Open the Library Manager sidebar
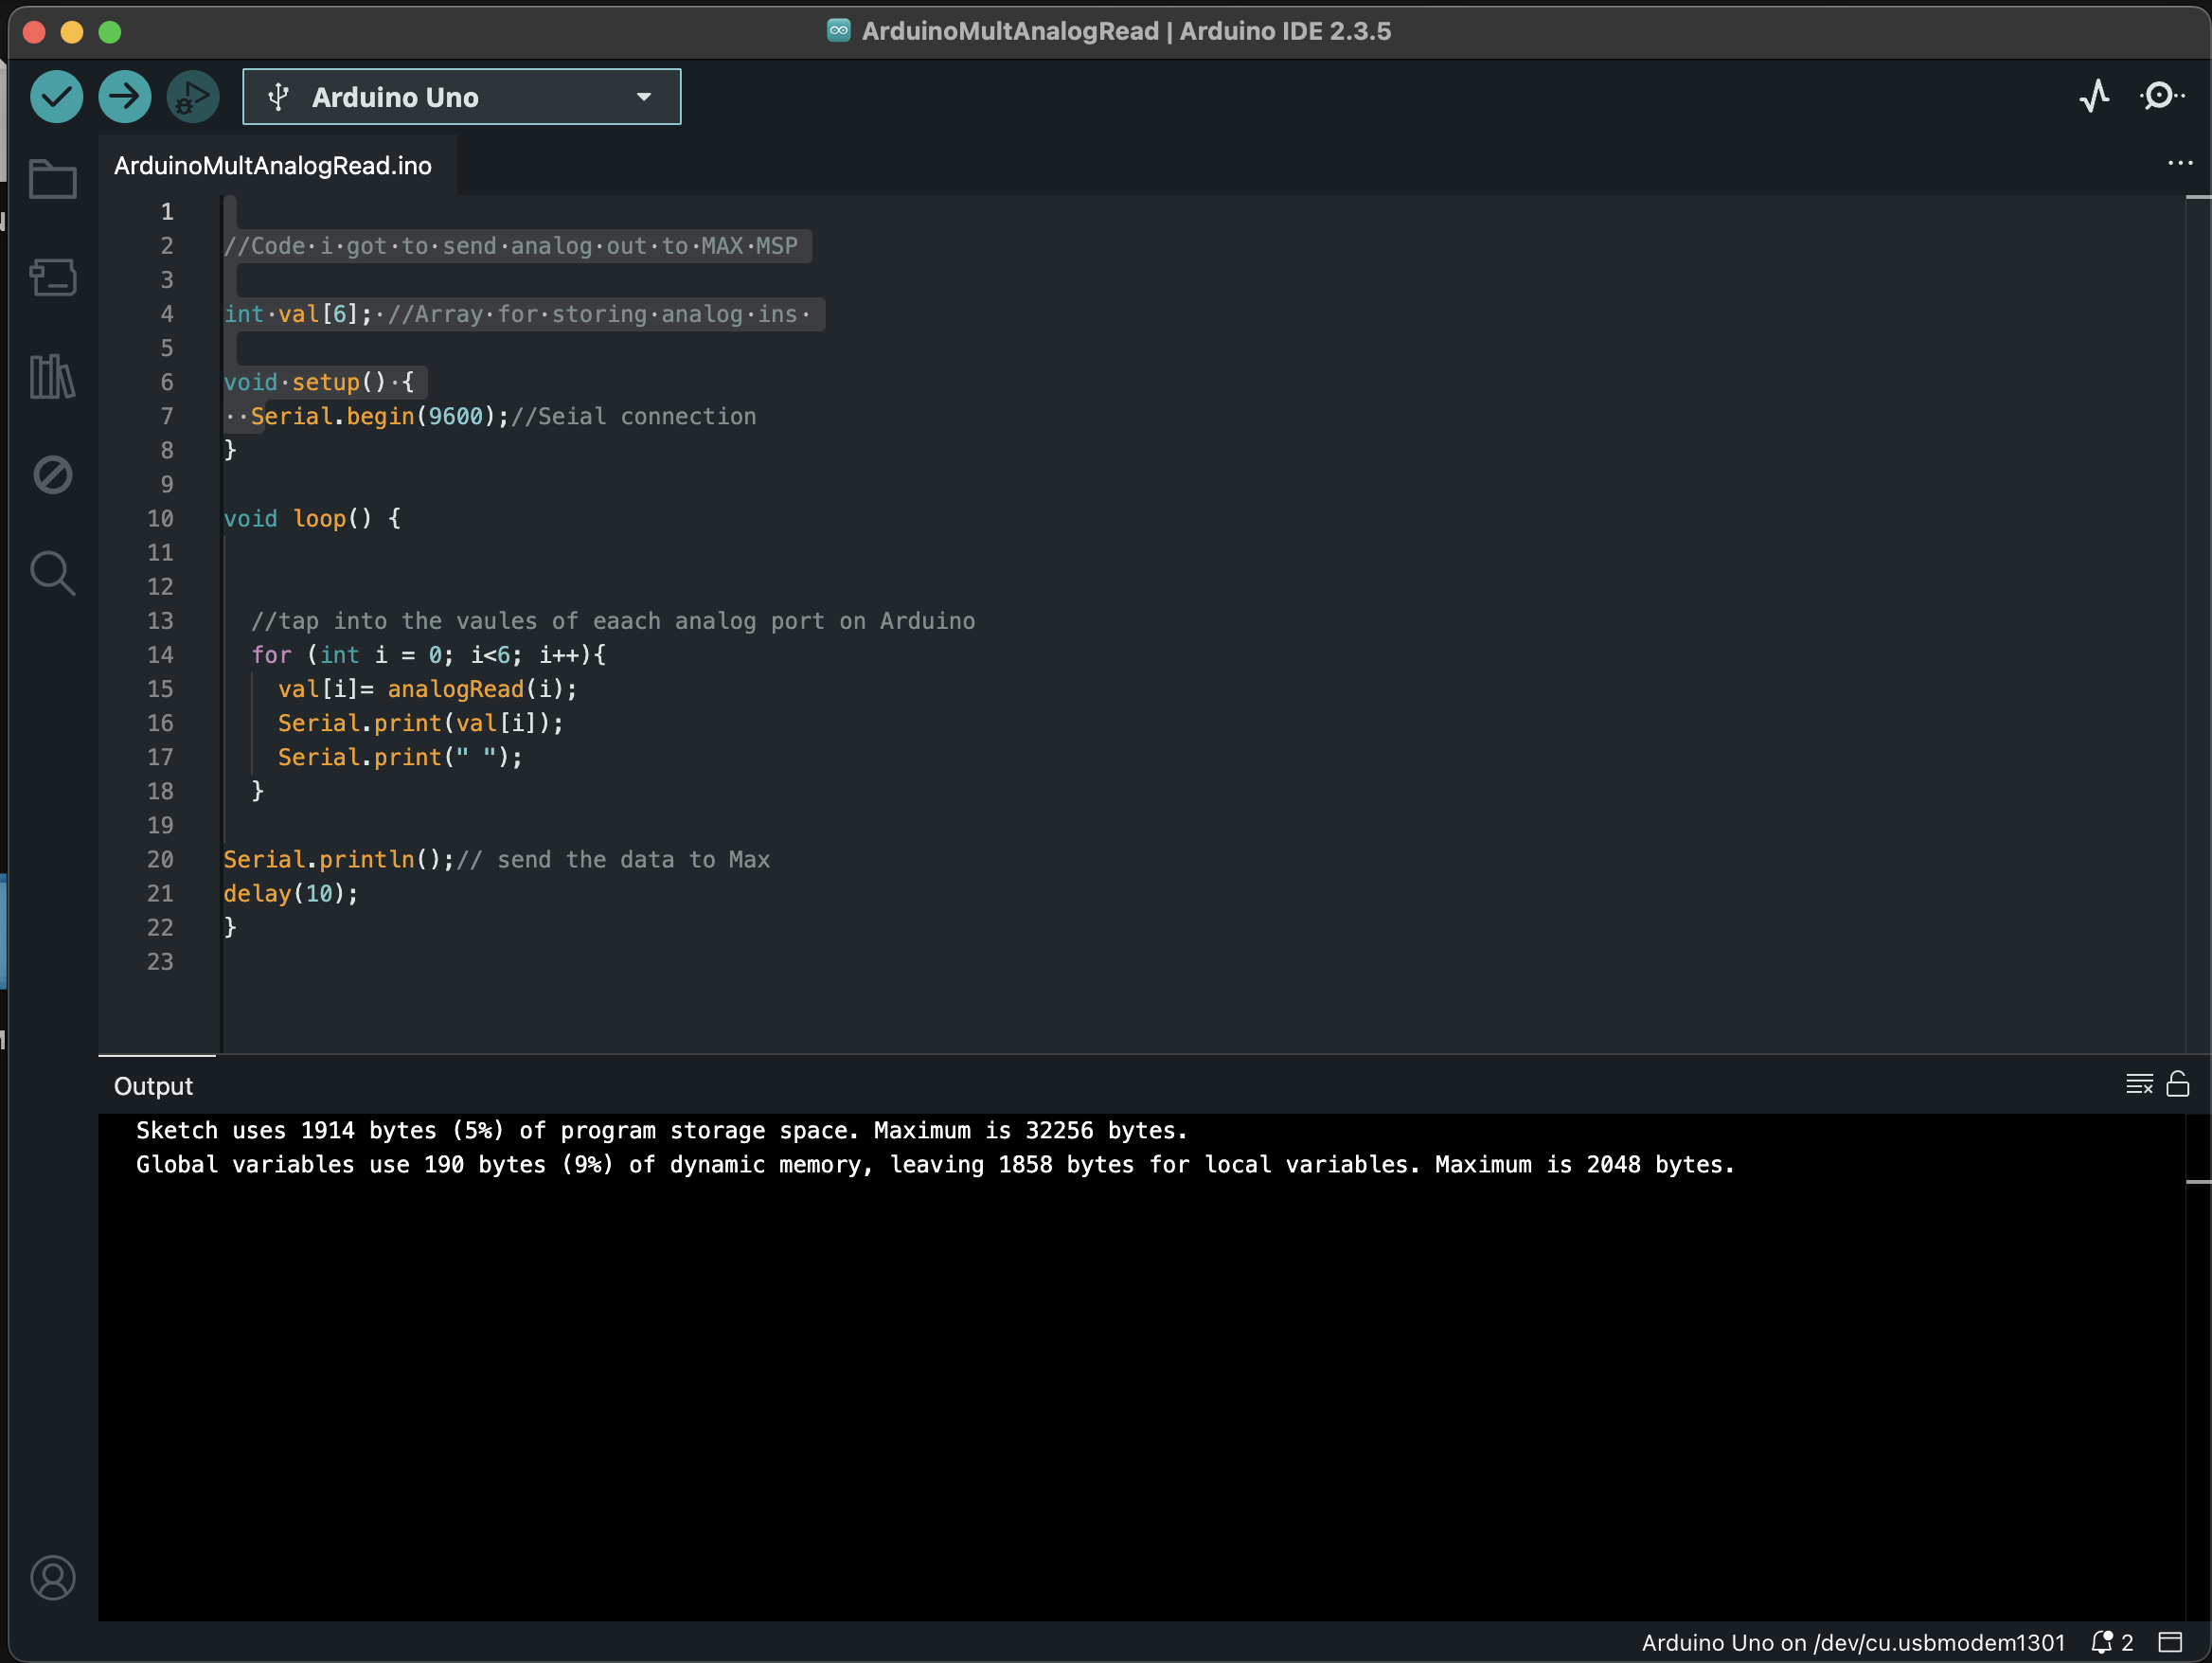Image resolution: width=2212 pixels, height=1663 pixels. 53,377
